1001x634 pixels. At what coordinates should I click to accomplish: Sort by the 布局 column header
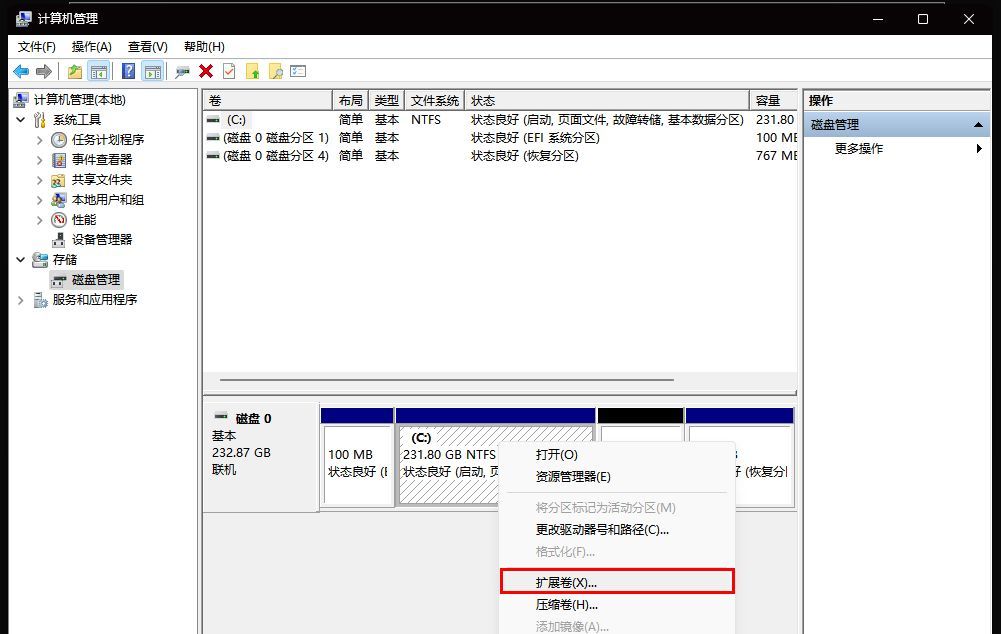point(350,100)
